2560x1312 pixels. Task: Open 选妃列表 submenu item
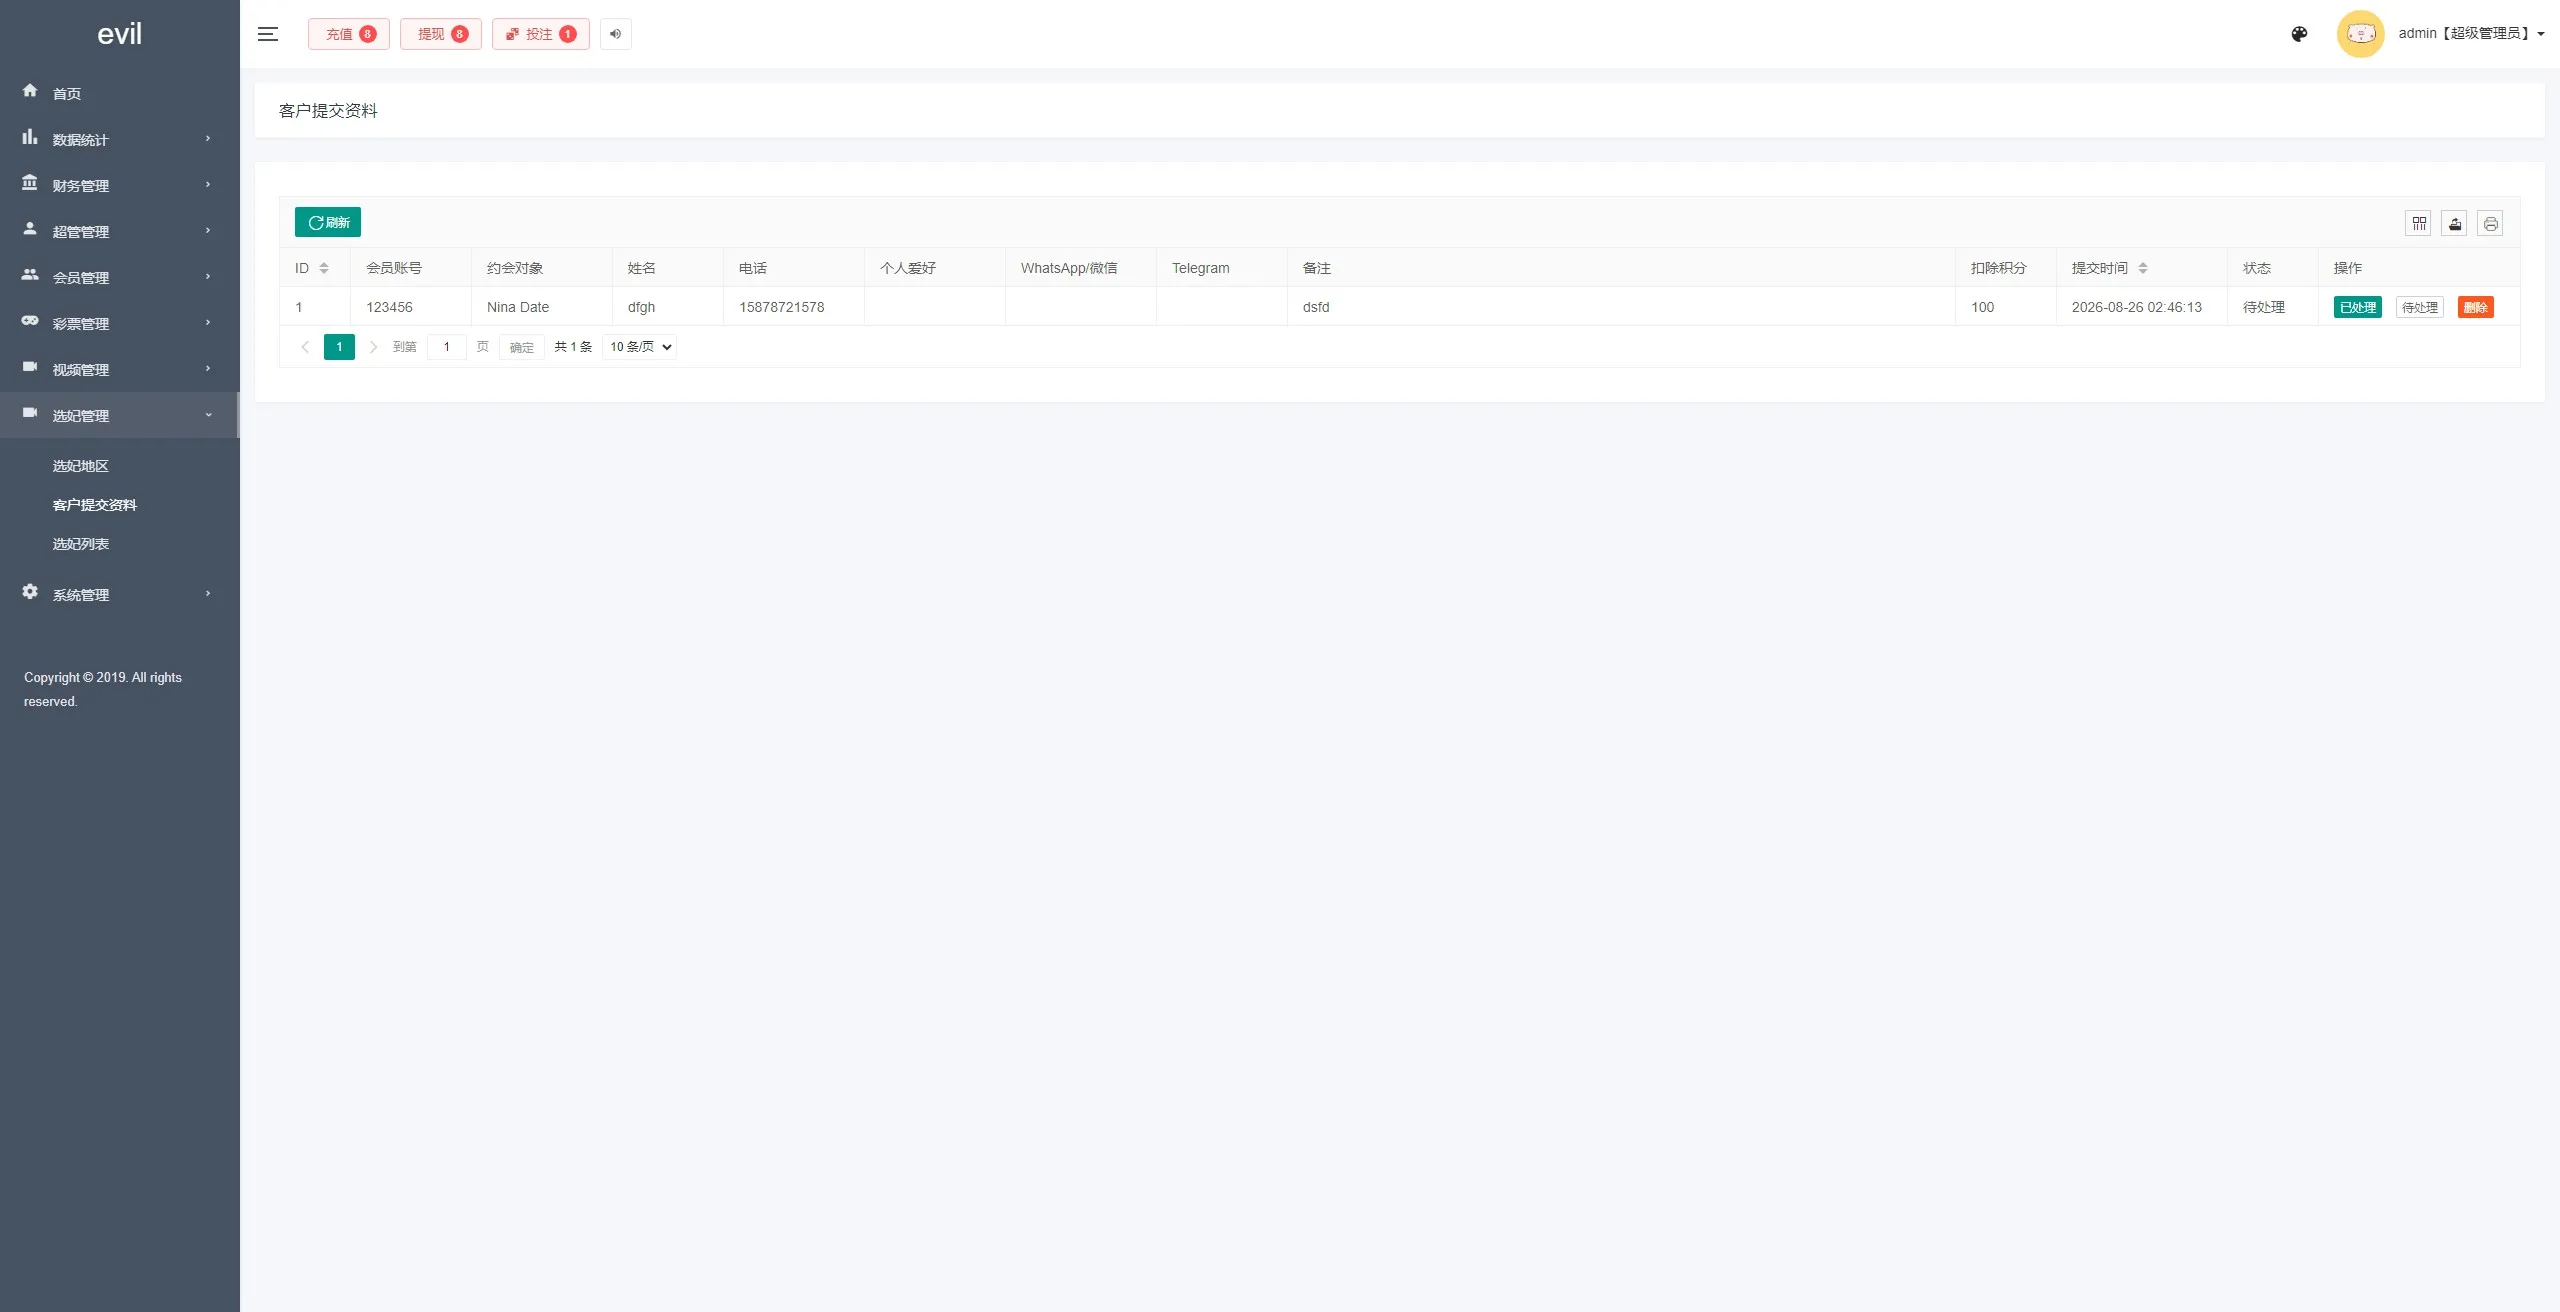pyautogui.click(x=81, y=544)
